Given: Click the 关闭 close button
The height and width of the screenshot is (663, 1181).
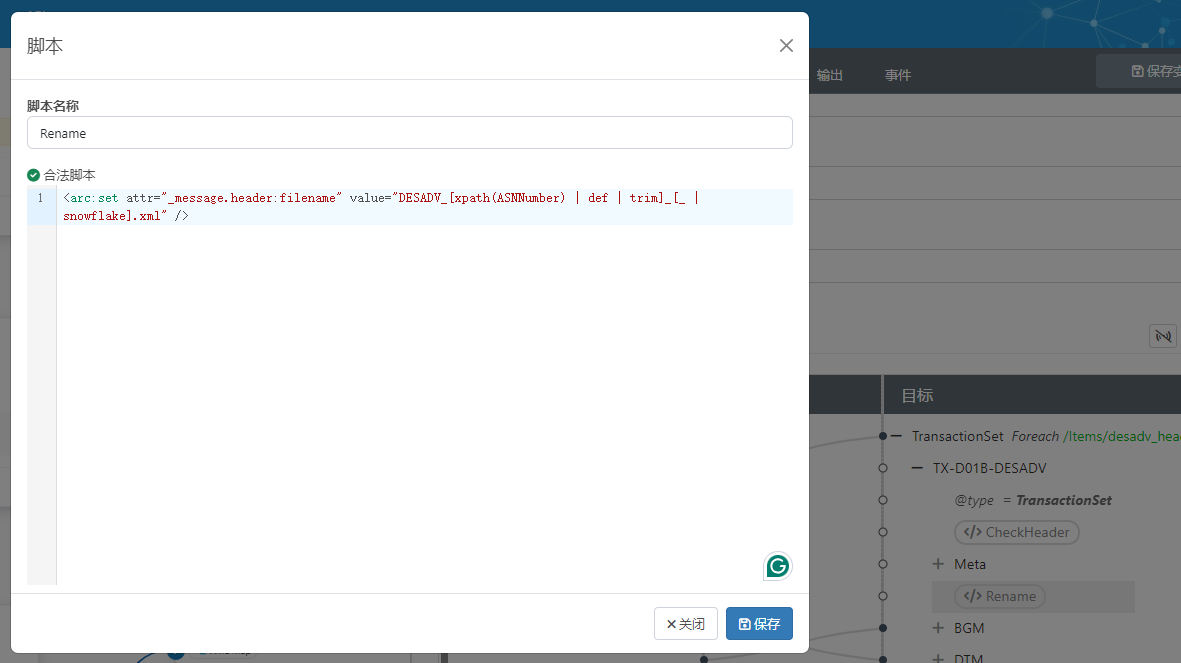Looking at the screenshot, I should pyautogui.click(x=686, y=623).
